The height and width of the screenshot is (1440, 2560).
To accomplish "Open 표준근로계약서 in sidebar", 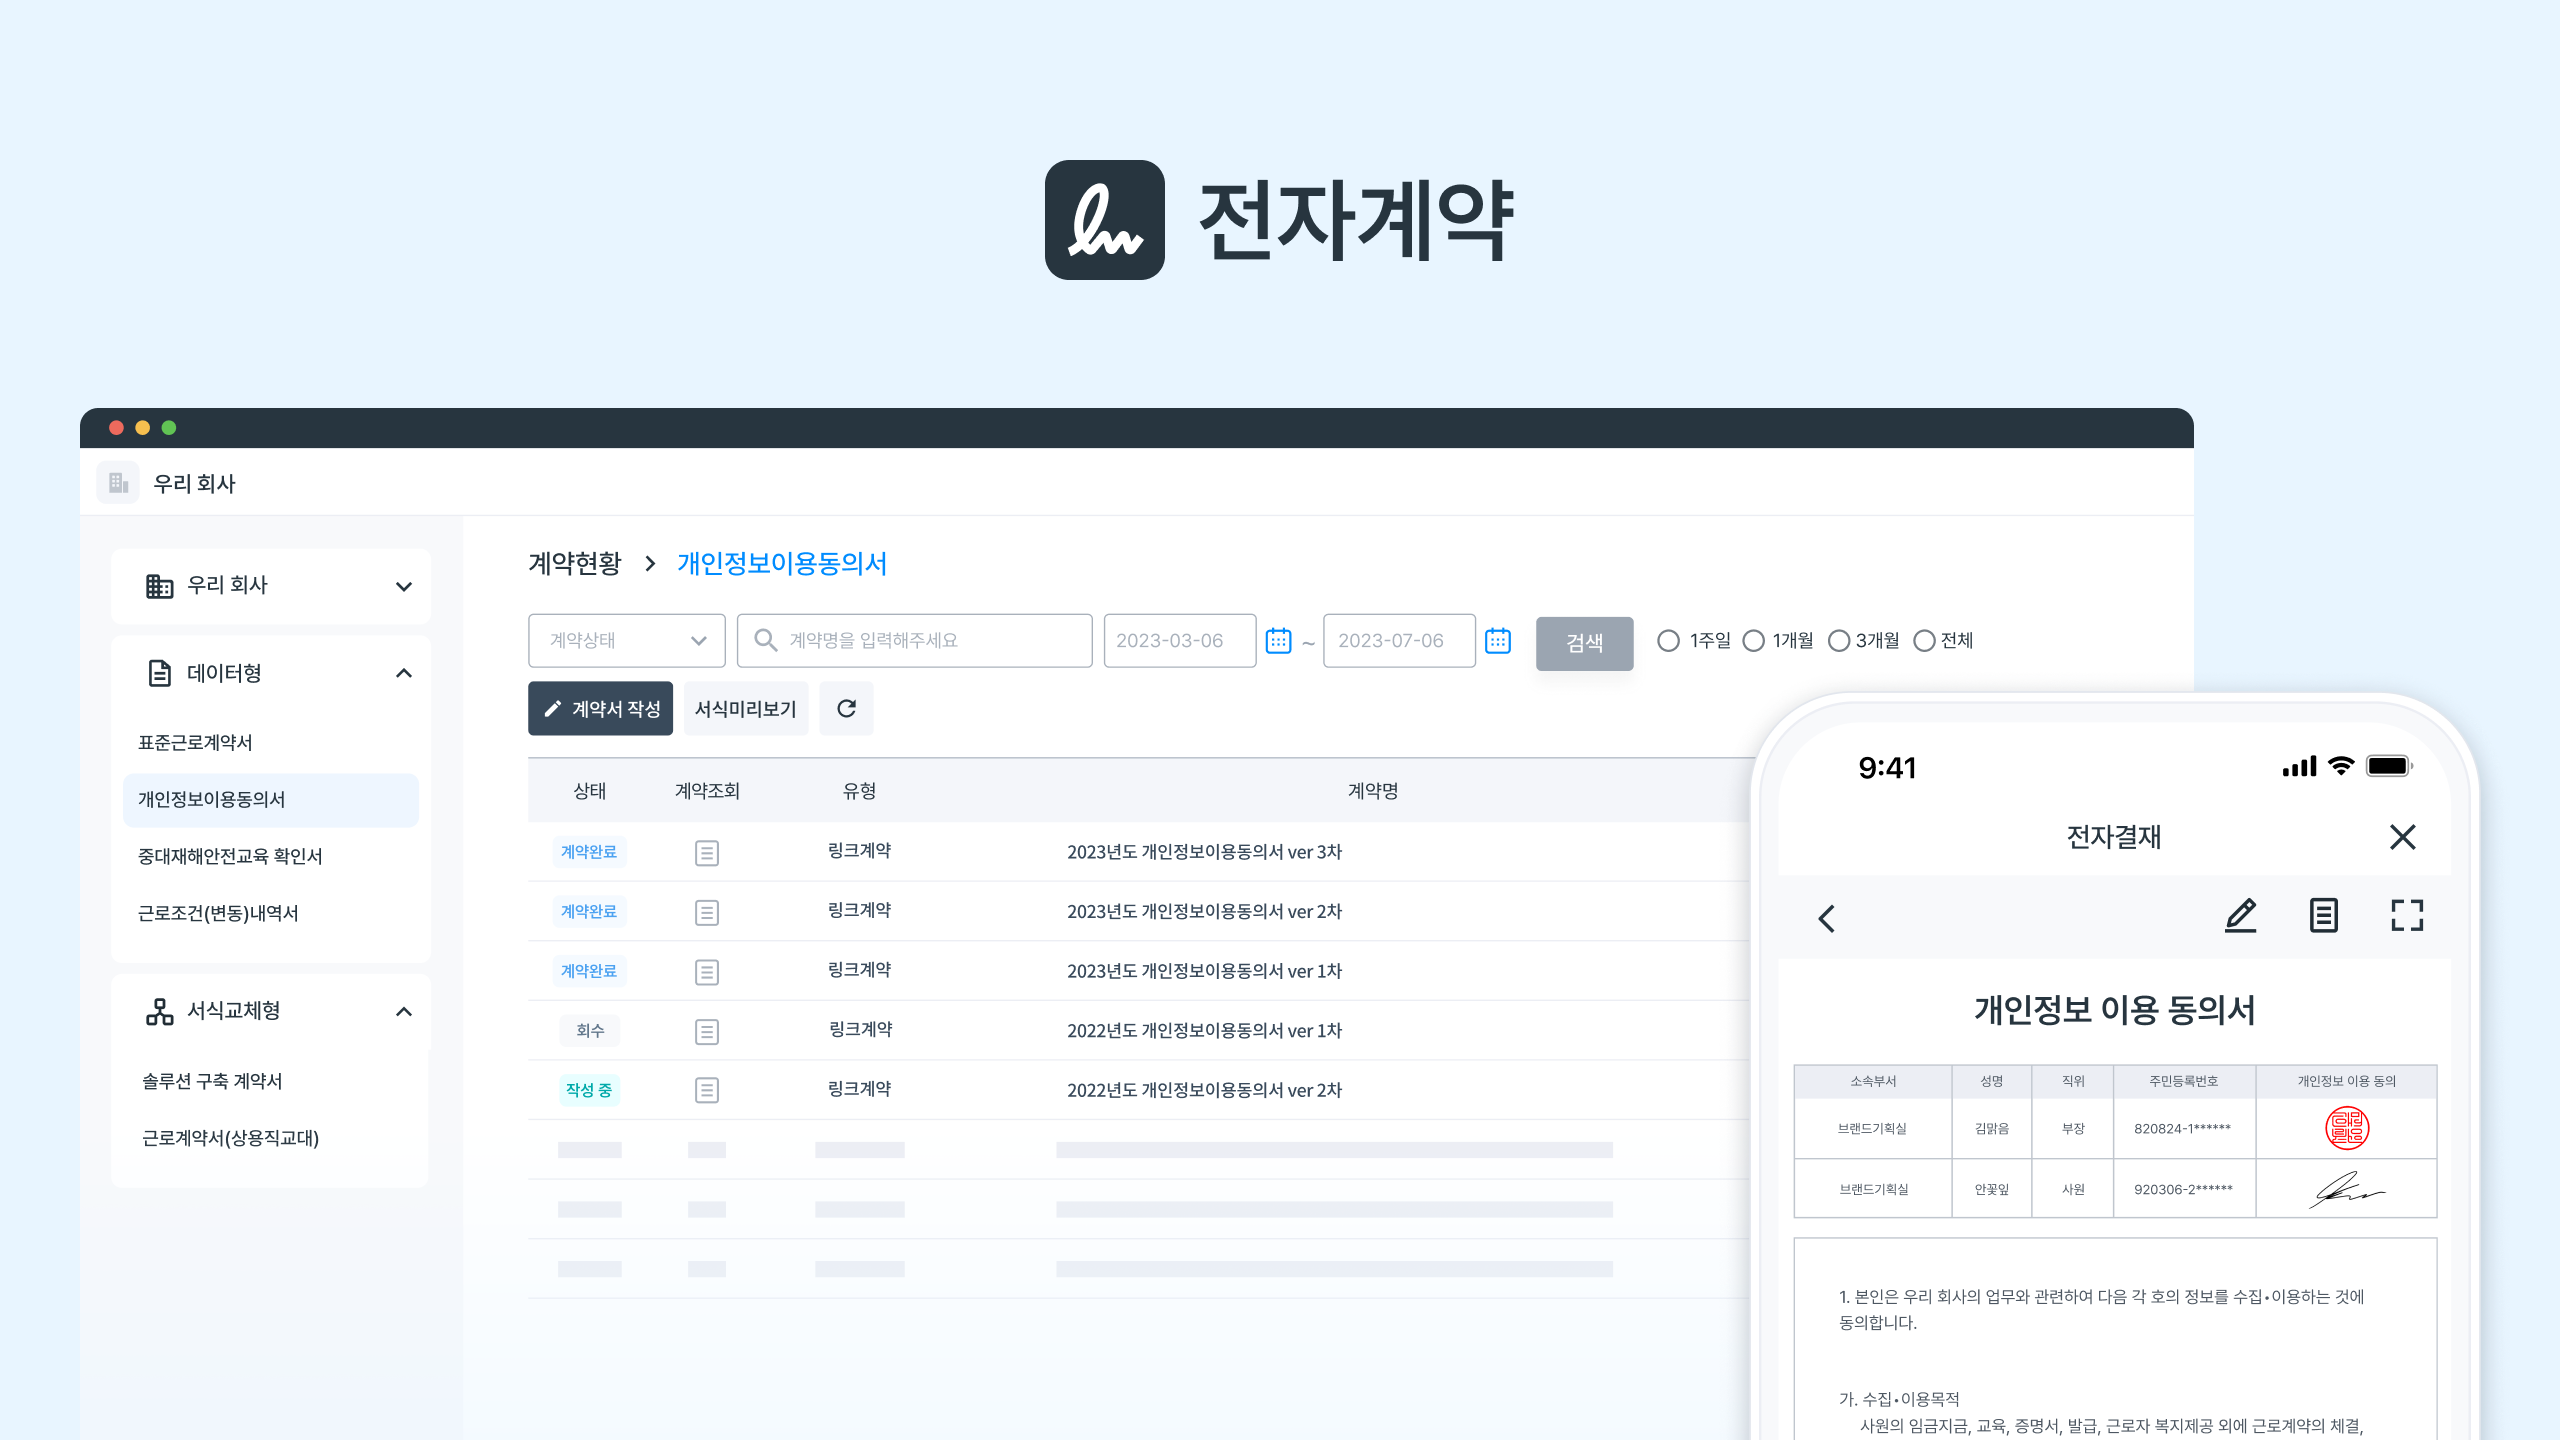I will (x=195, y=743).
